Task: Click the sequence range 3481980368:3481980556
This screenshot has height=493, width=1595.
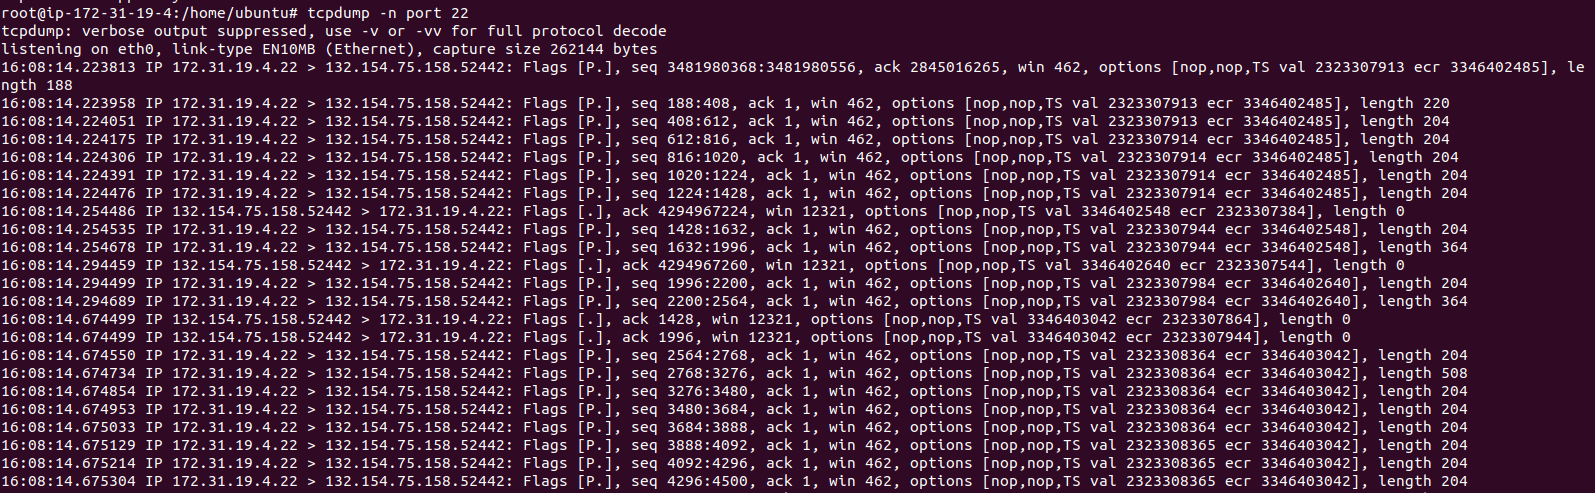Action: click(761, 67)
